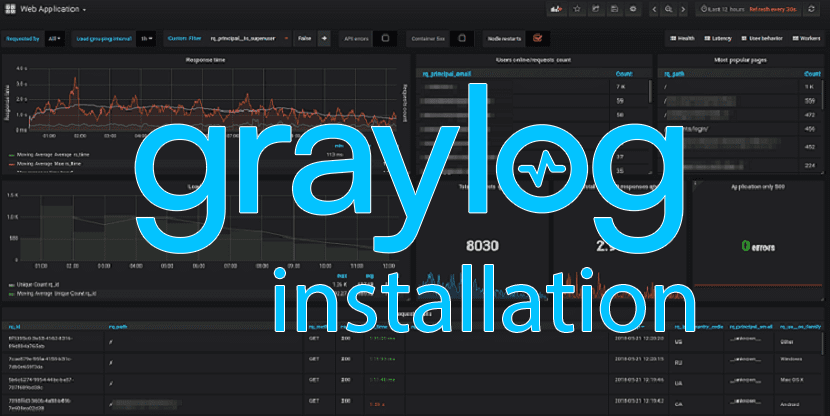Shift time range forward with right arrow

click(x=684, y=9)
